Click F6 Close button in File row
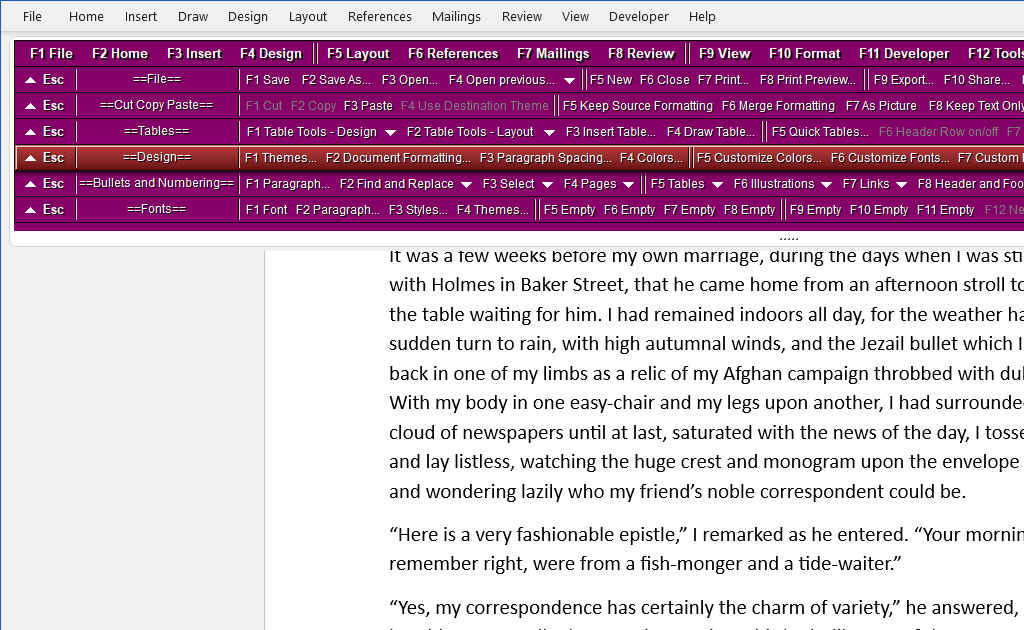 (x=664, y=80)
